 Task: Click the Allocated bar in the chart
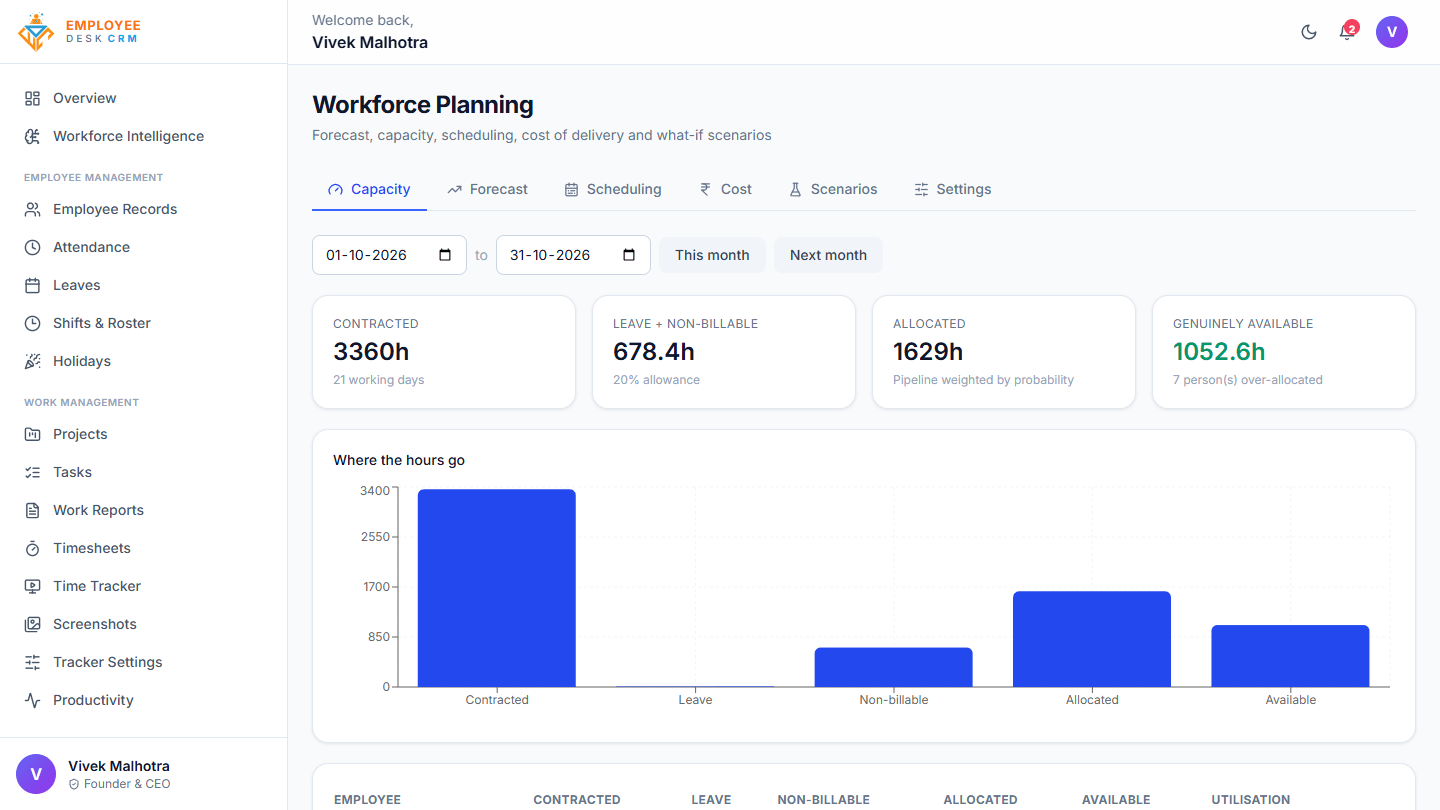[x=1092, y=639]
